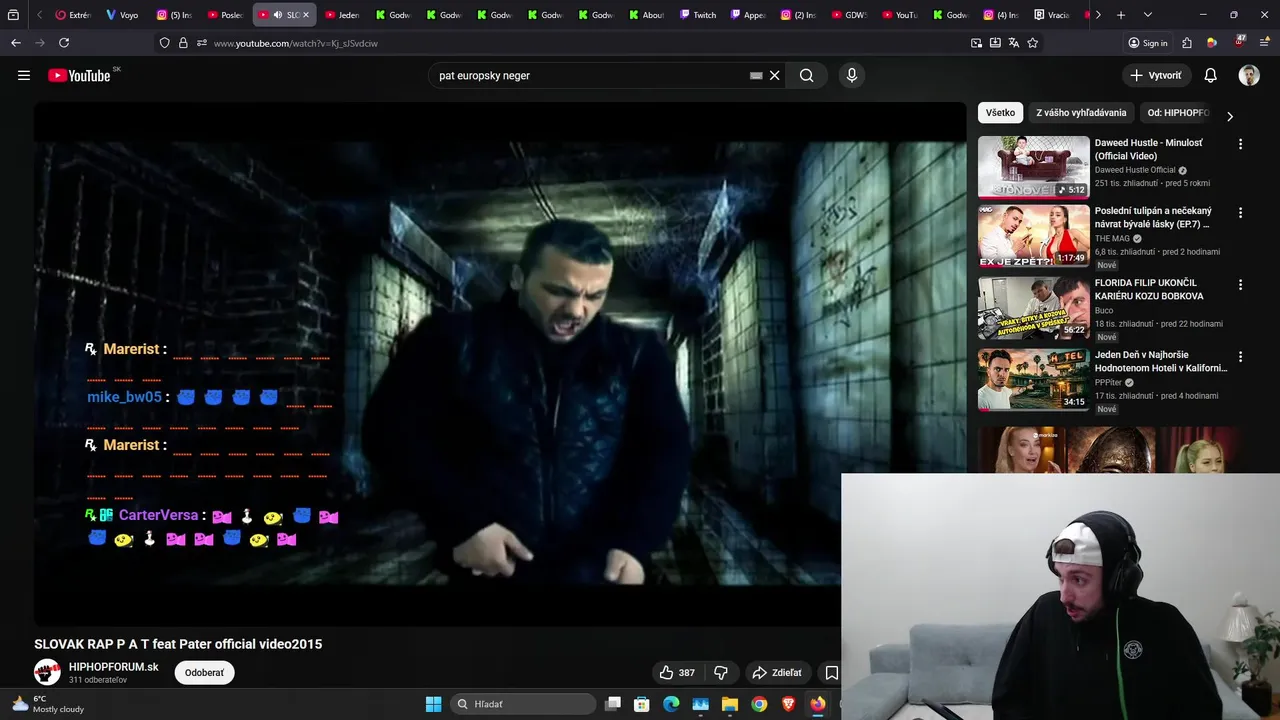Close the active SLO YouTube tab

tap(306, 15)
